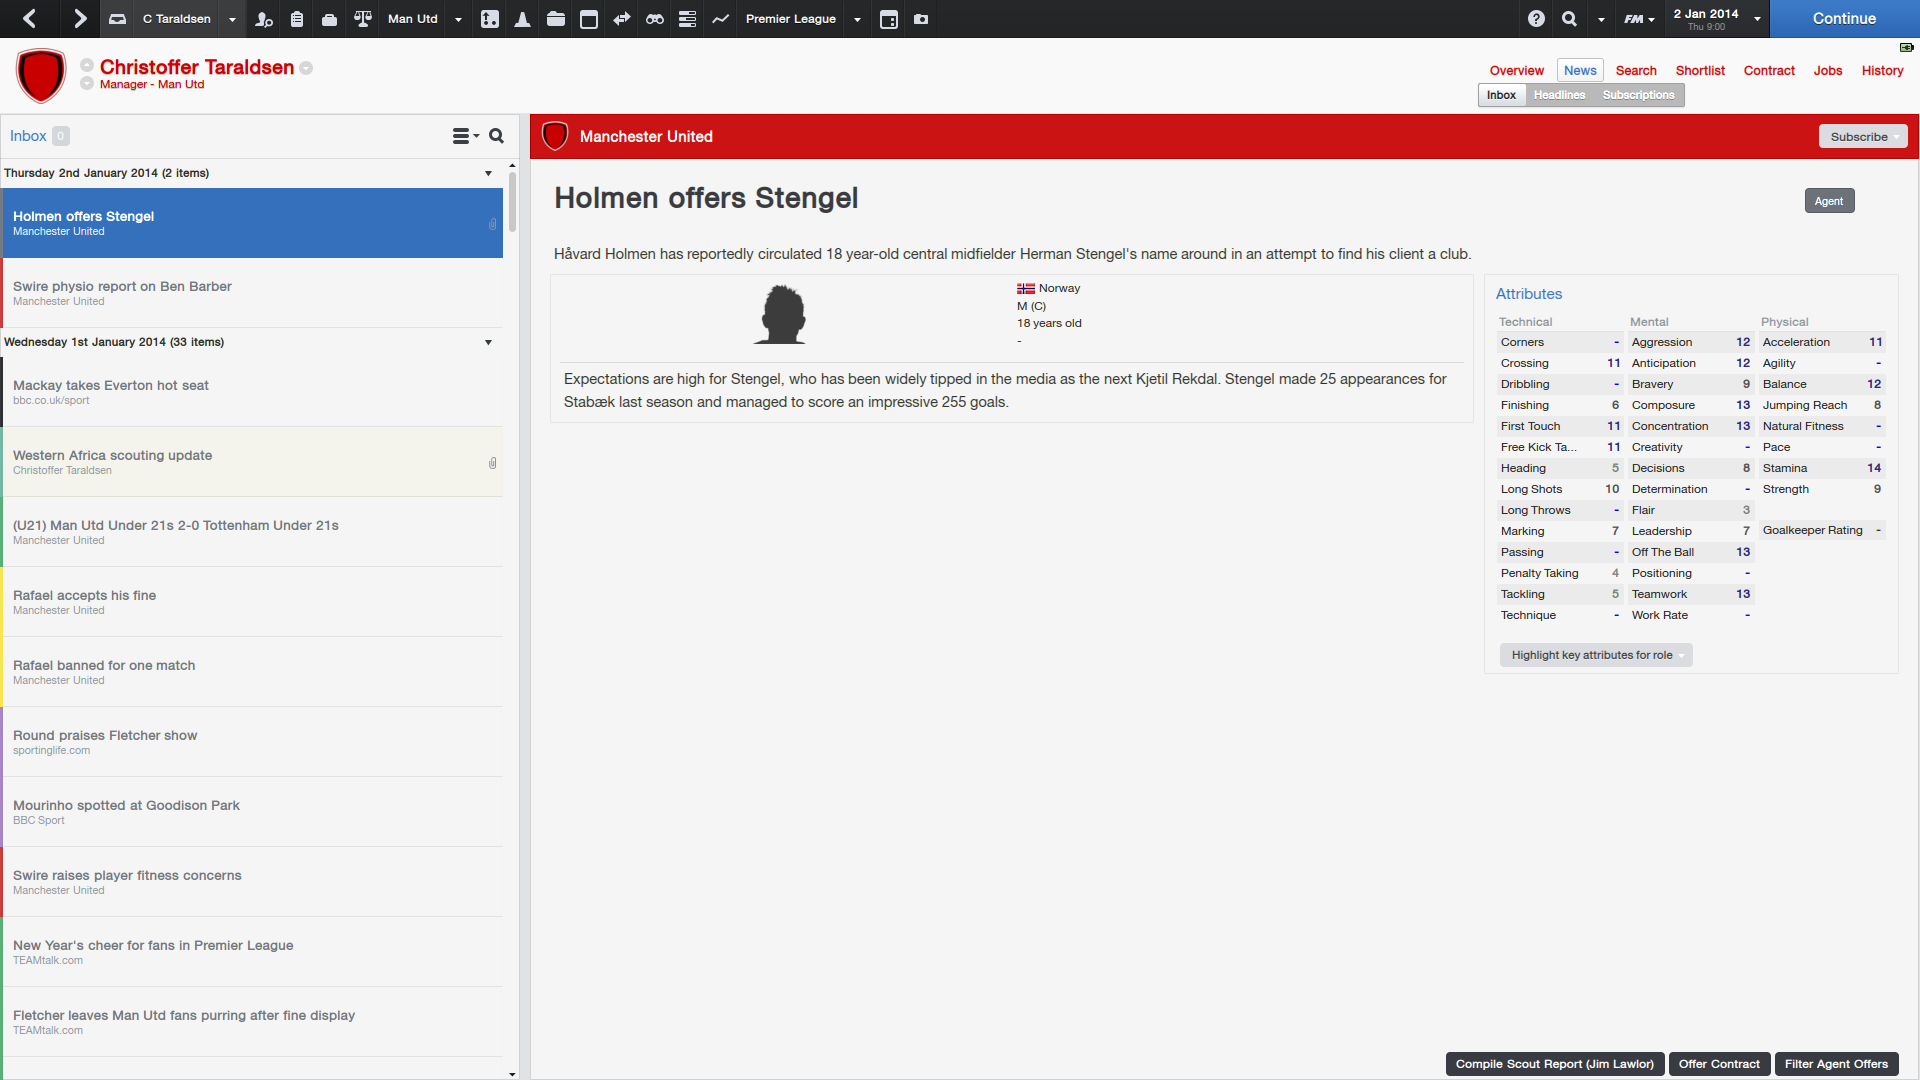Switch to the Headlines tab
Viewport: 1920px width, 1080px height.
(1559, 95)
